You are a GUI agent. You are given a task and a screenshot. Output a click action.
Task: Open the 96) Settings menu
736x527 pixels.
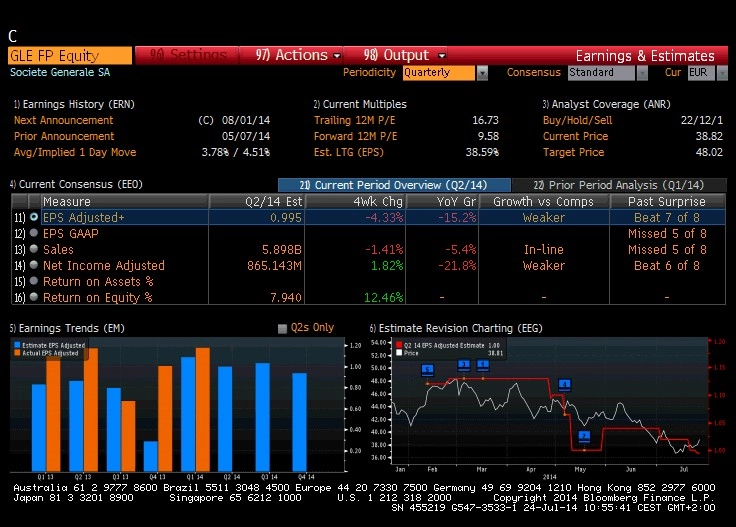pyautogui.click(x=187, y=55)
